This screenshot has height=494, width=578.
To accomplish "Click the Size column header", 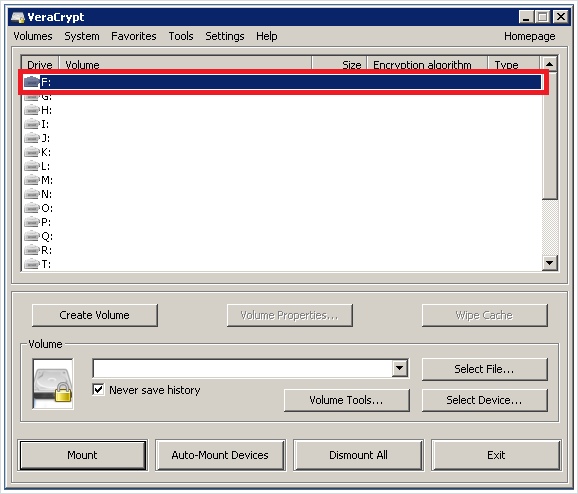I will coord(339,63).
